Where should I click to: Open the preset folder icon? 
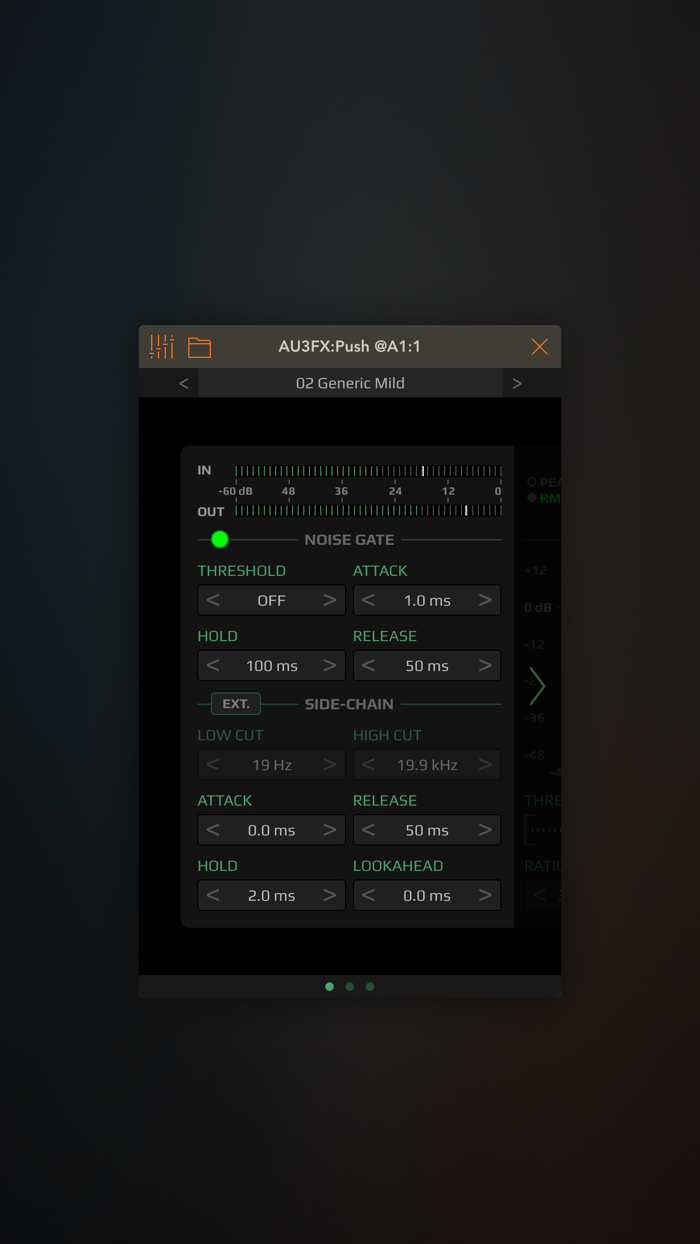pyautogui.click(x=200, y=347)
